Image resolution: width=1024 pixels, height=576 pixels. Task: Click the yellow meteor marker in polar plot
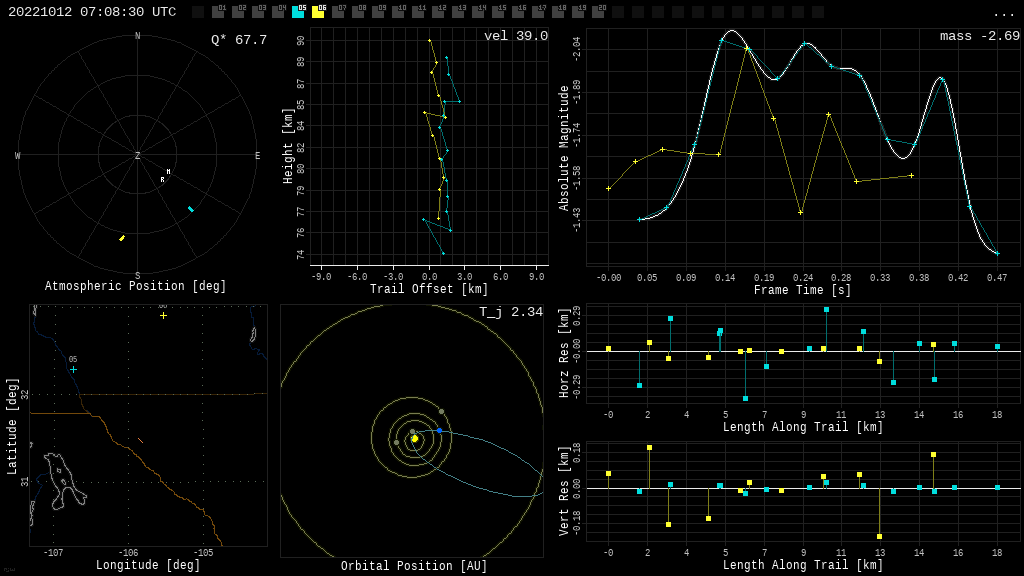122,238
